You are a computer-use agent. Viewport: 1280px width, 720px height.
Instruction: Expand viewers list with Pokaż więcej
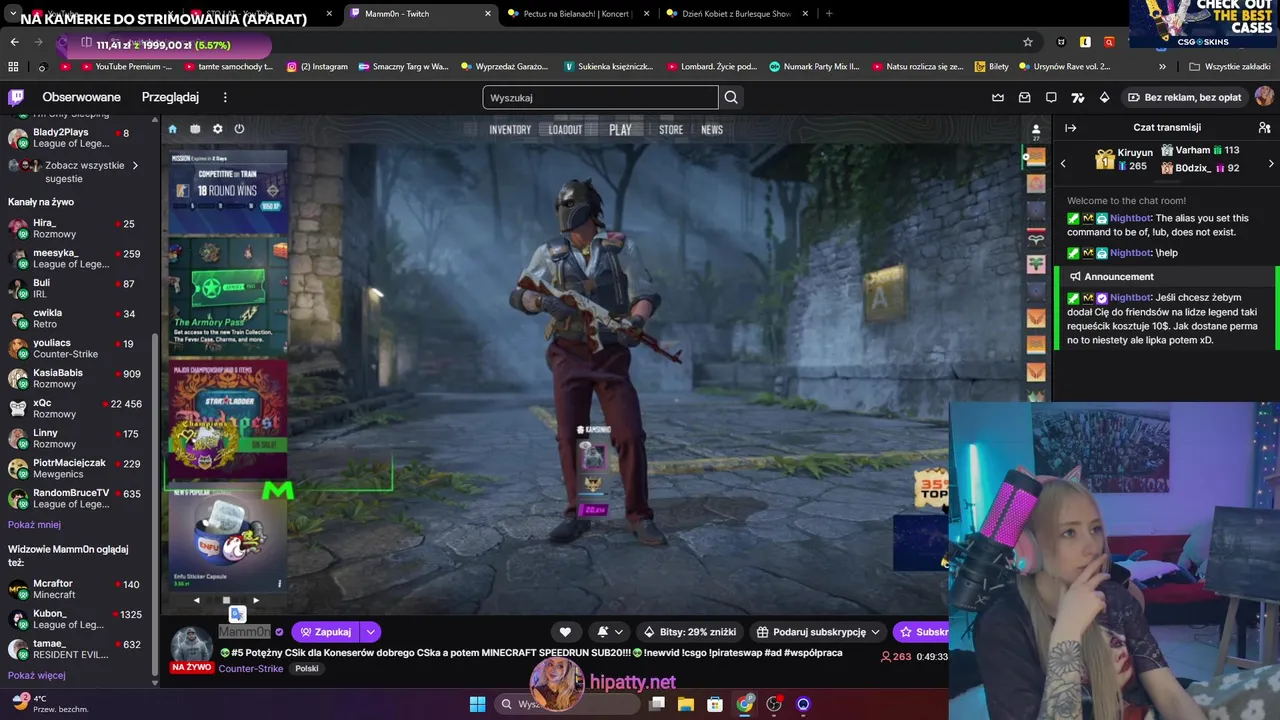(x=36, y=675)
